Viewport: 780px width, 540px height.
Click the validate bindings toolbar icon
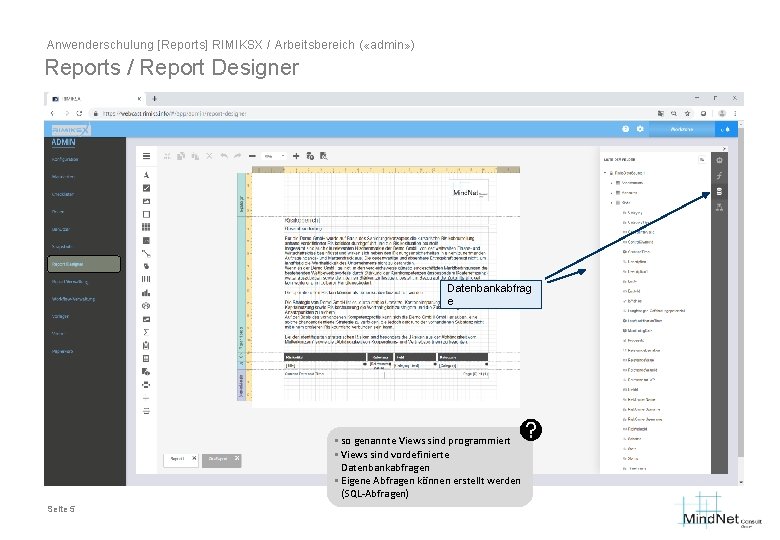[310, 156]
